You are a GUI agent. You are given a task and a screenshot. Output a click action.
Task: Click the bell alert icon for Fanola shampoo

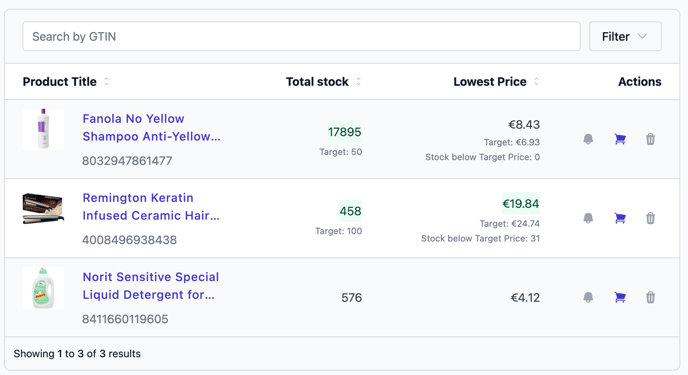[588, 139]
